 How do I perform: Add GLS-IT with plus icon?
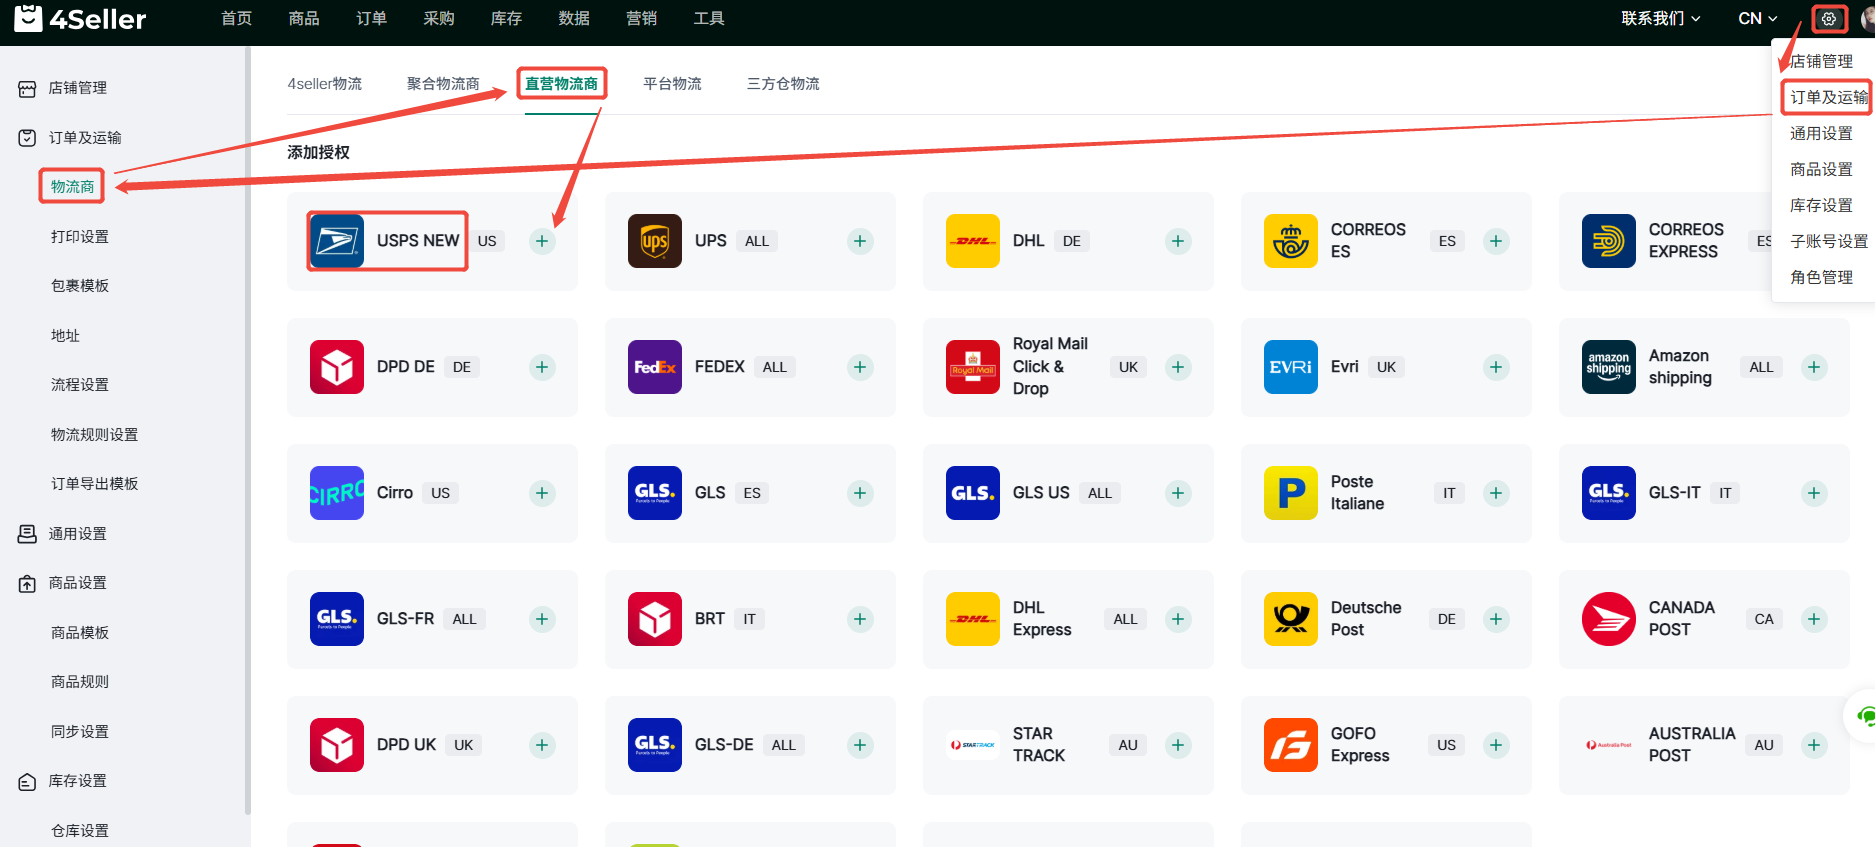[x=1814, y=493]
